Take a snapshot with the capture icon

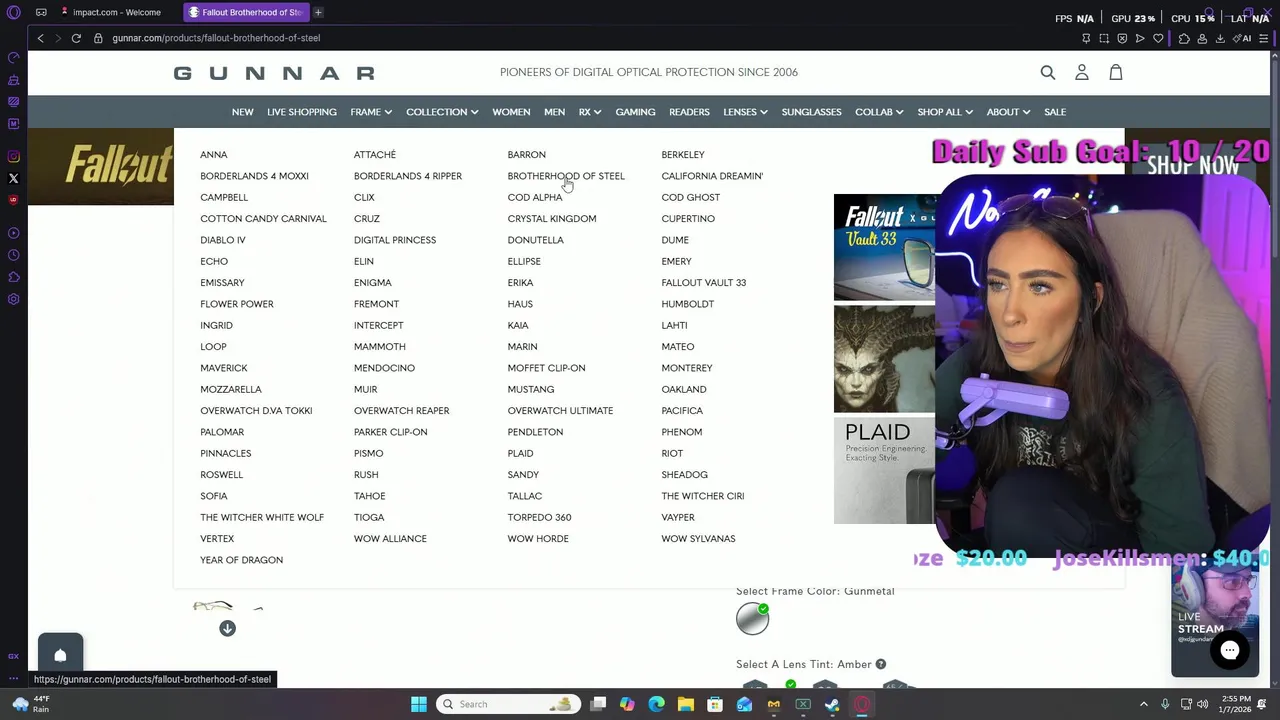[x=1104, y=38]
